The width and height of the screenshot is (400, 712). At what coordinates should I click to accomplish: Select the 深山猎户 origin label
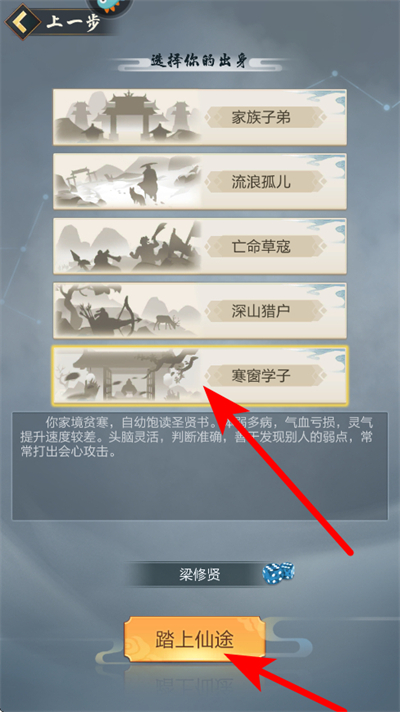(261, 311)
